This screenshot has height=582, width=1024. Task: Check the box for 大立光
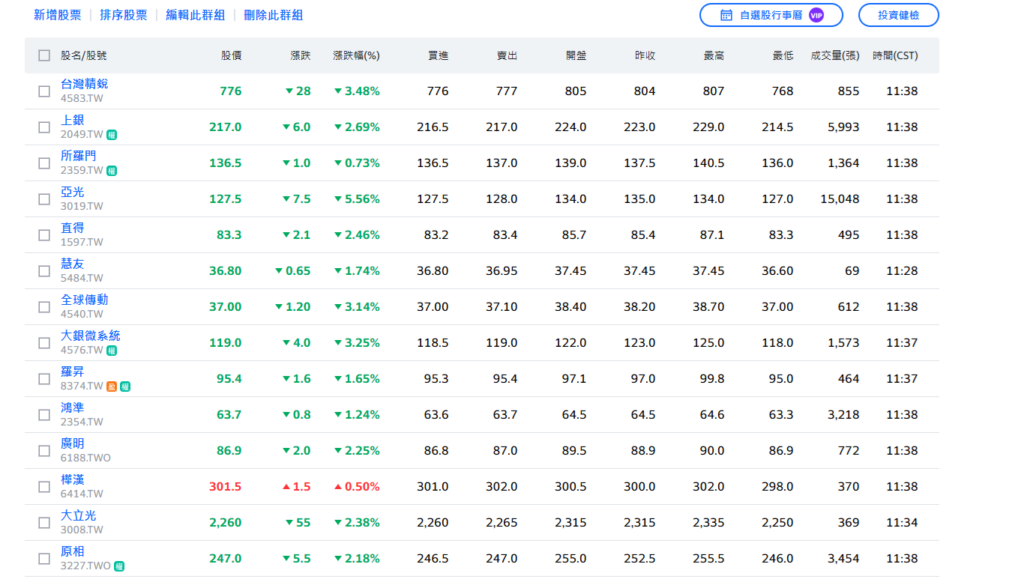pos(44,523)
